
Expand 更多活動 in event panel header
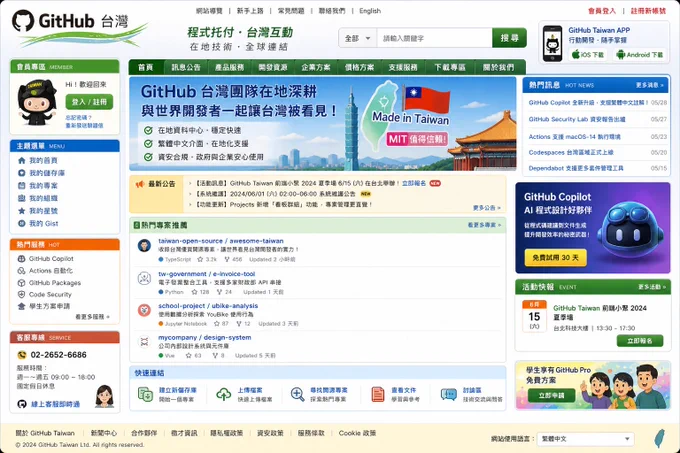click(x=652, y=287)
